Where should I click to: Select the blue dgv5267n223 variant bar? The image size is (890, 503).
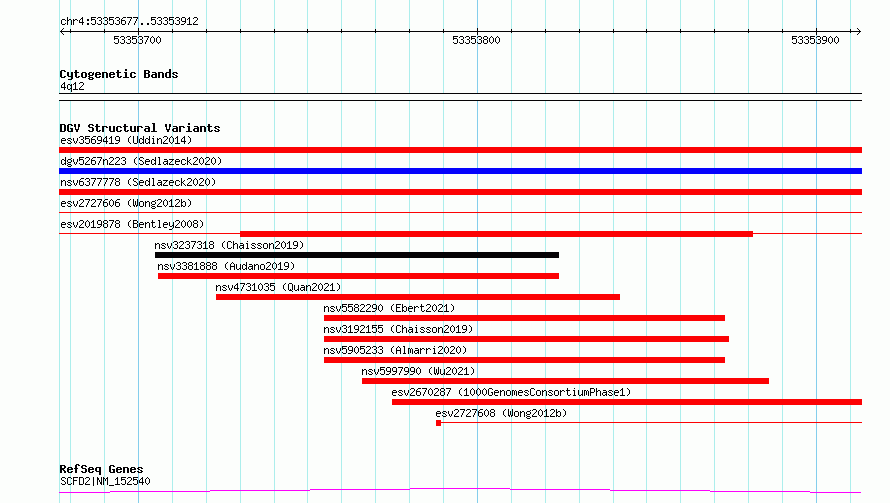[x=460, y=171]
